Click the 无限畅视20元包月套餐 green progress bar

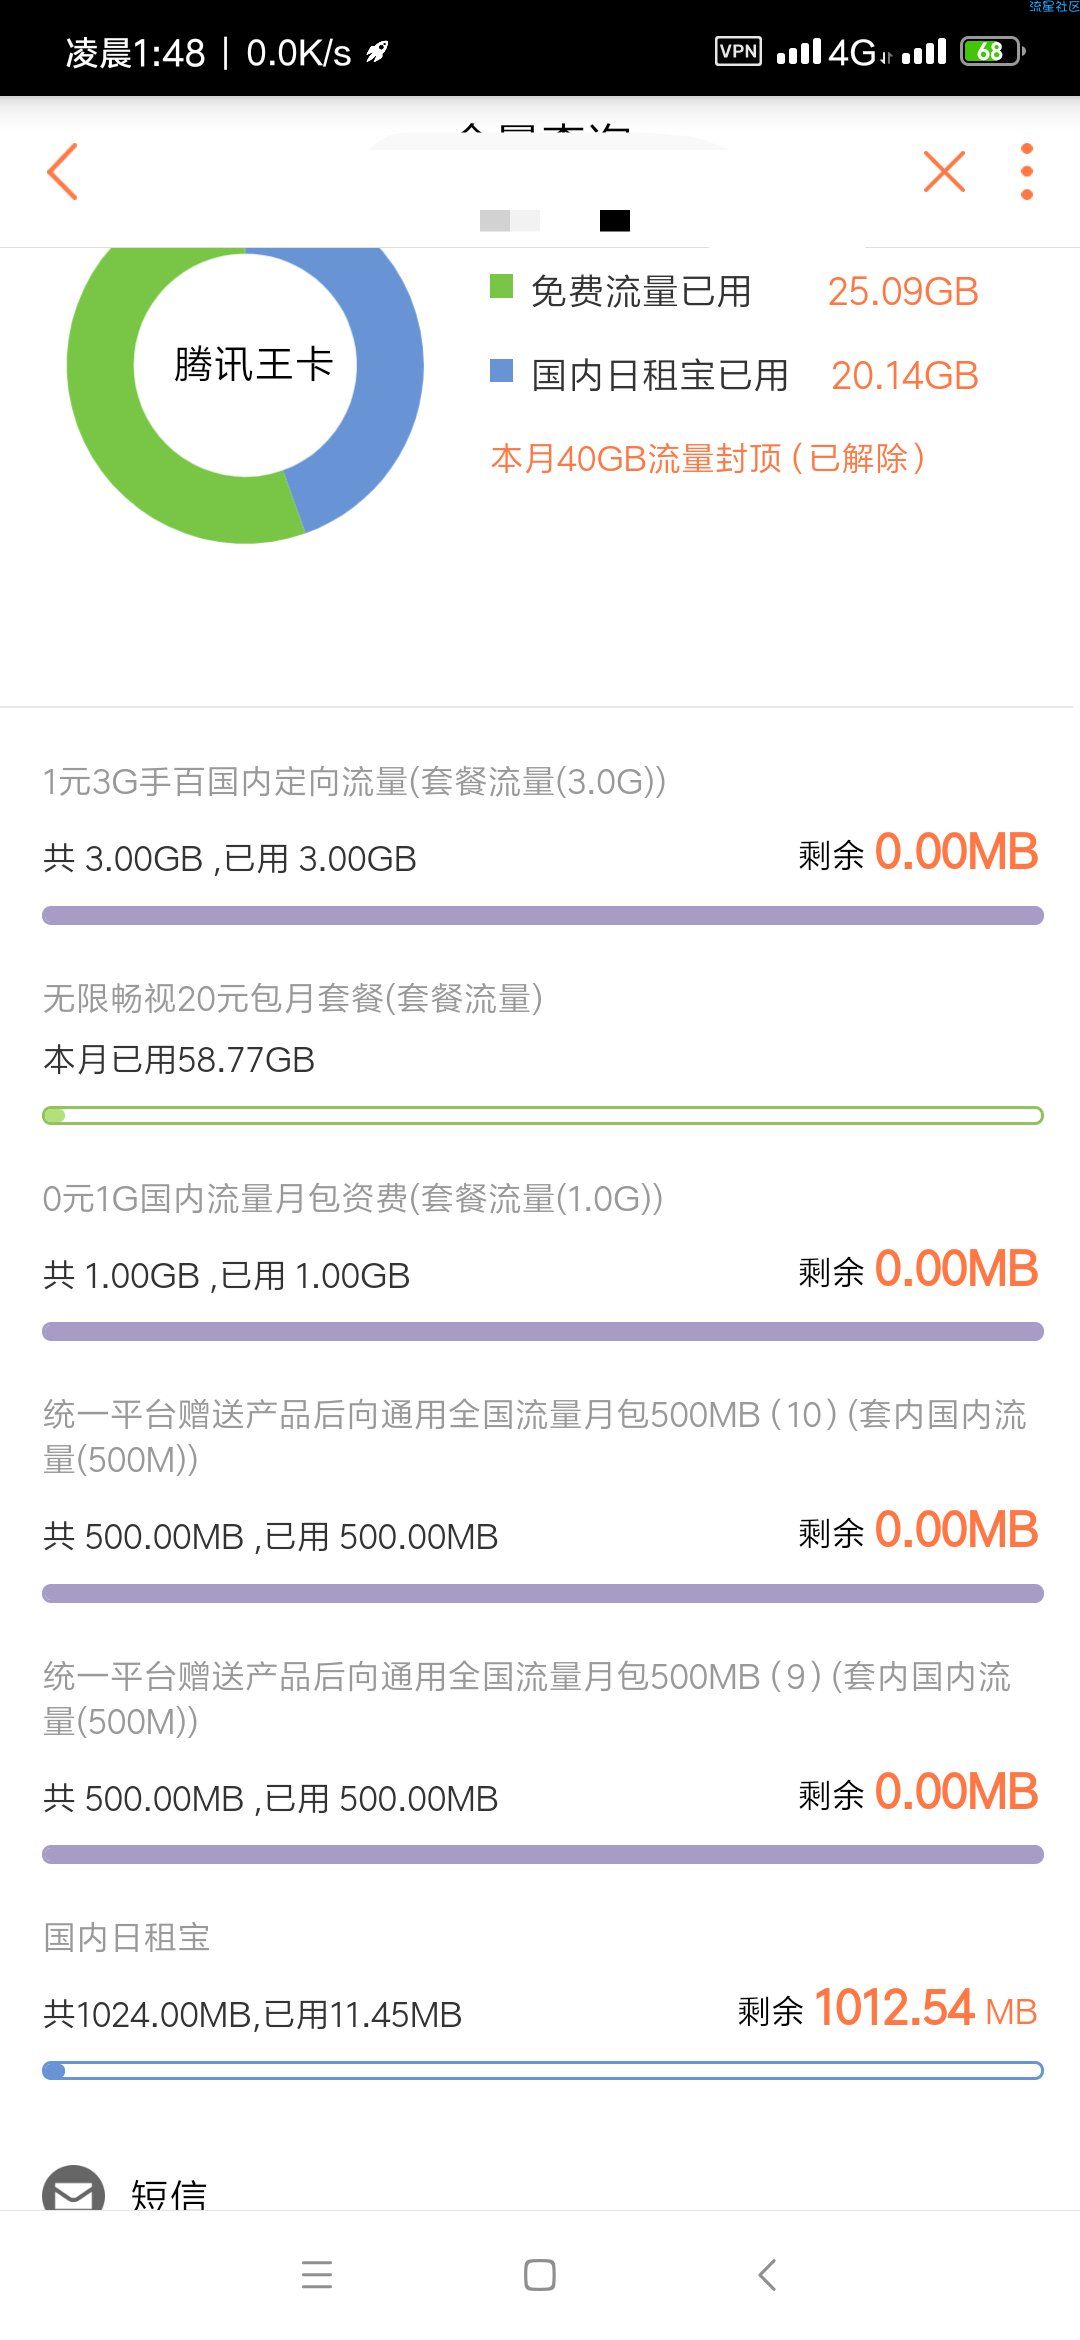tap(543, 1115)
